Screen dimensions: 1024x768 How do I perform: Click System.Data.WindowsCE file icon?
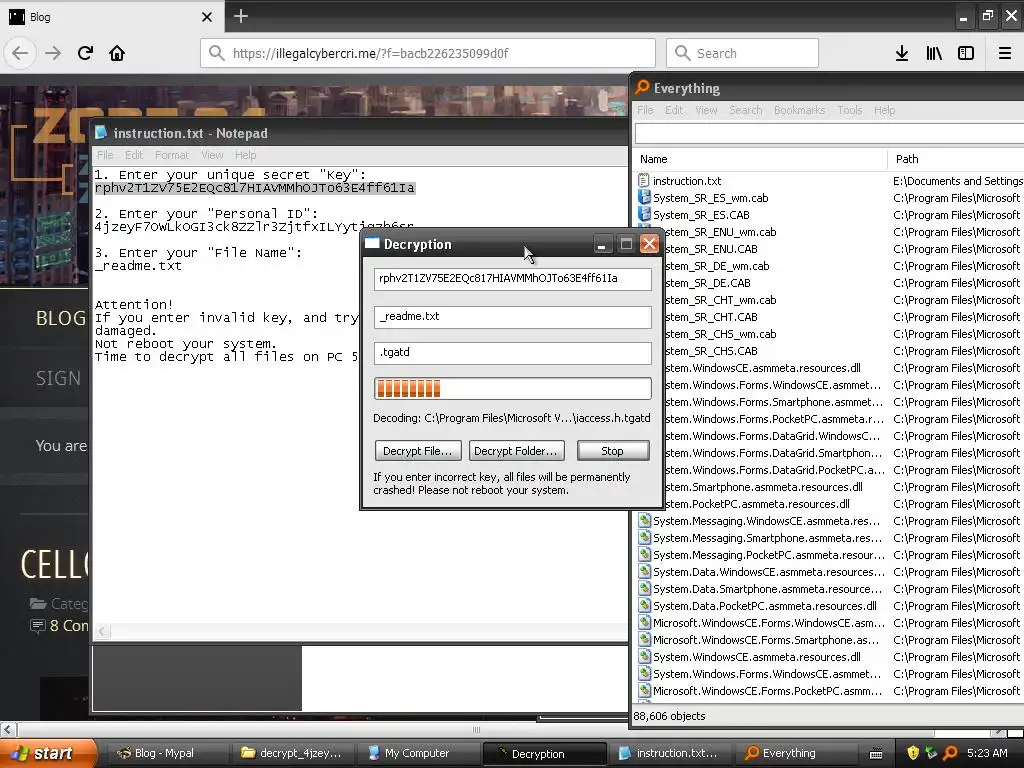(645, 571)
